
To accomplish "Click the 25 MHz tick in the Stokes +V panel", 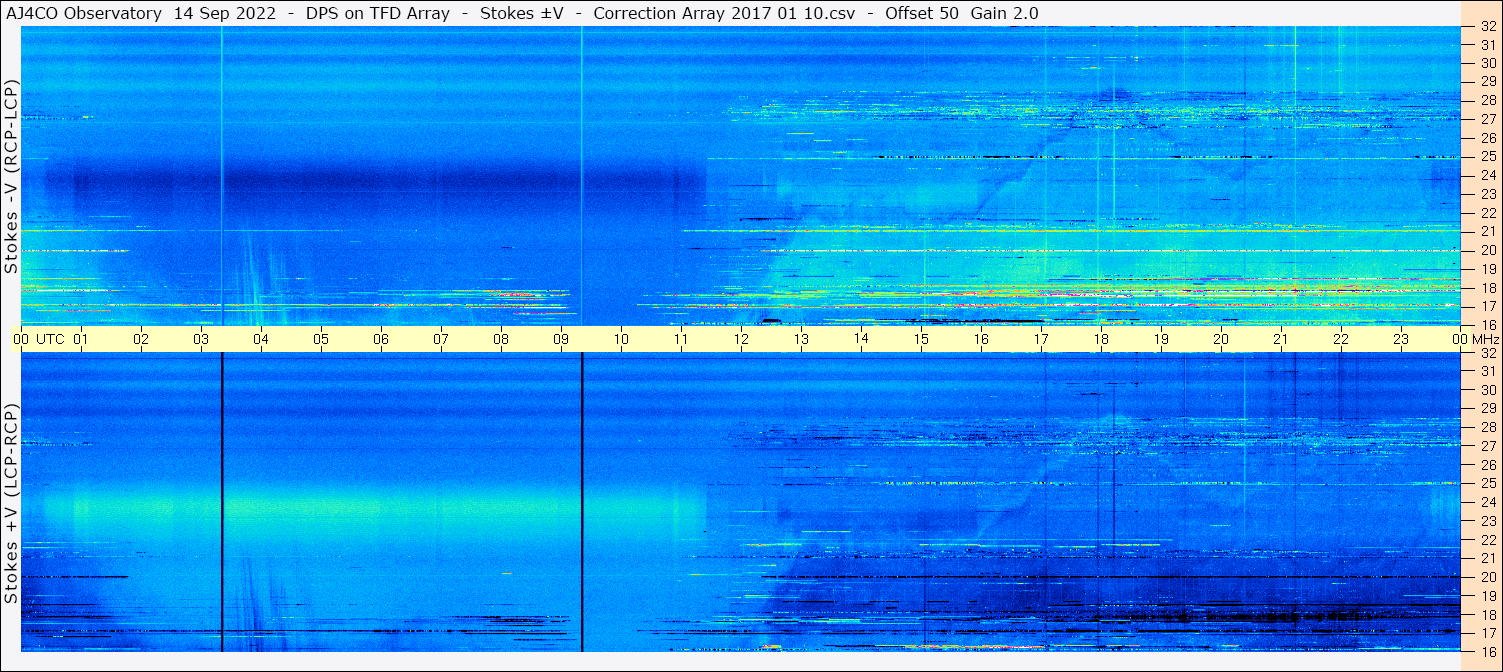I will (x=1487, y=484).
